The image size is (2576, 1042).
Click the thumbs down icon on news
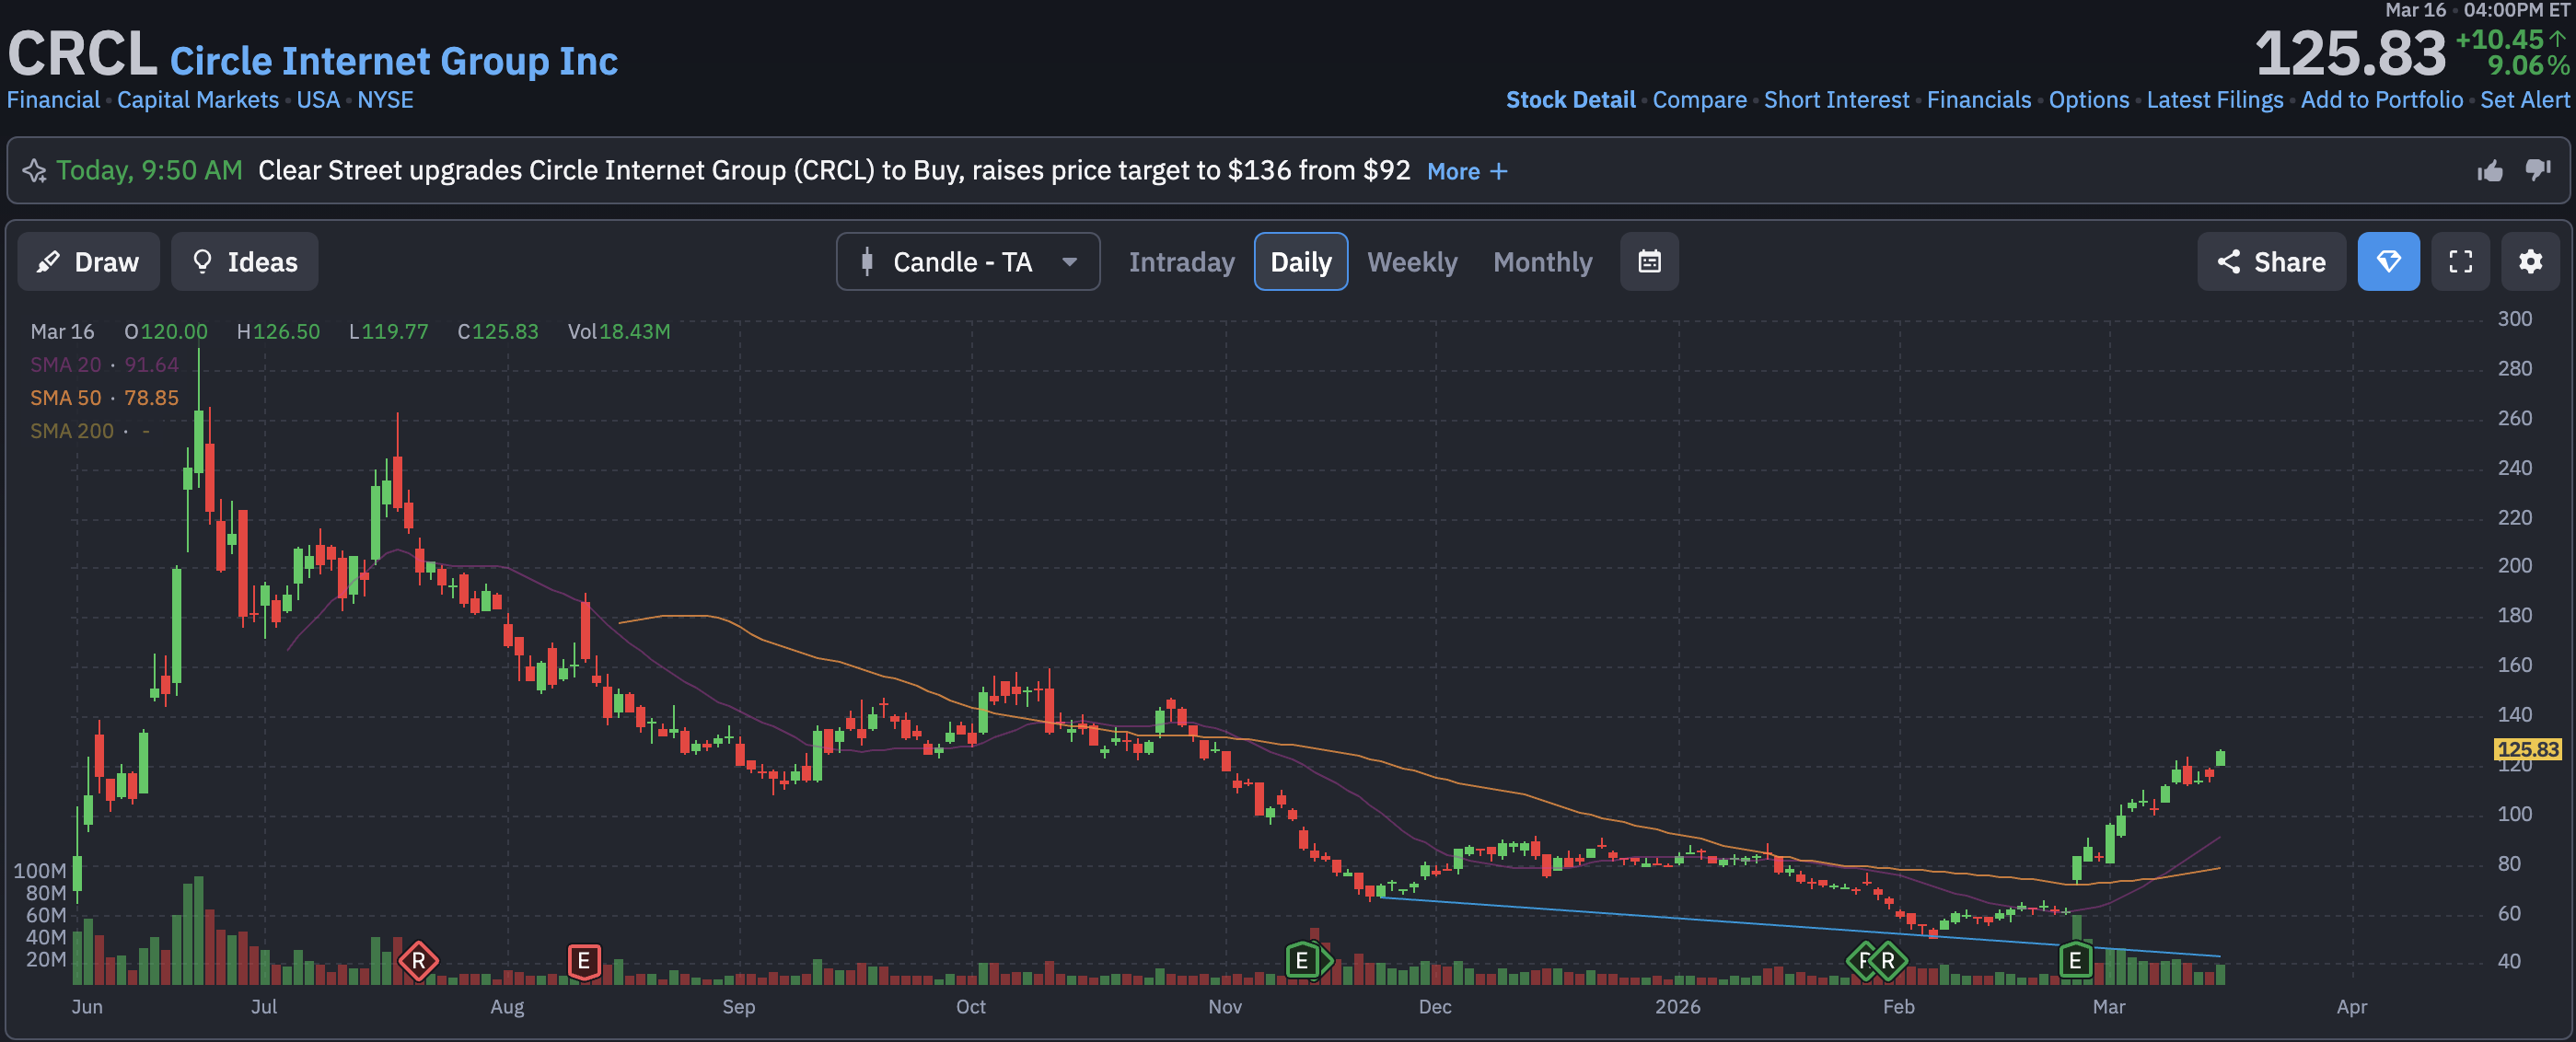pyautogui.click(x=2537, y=171)
